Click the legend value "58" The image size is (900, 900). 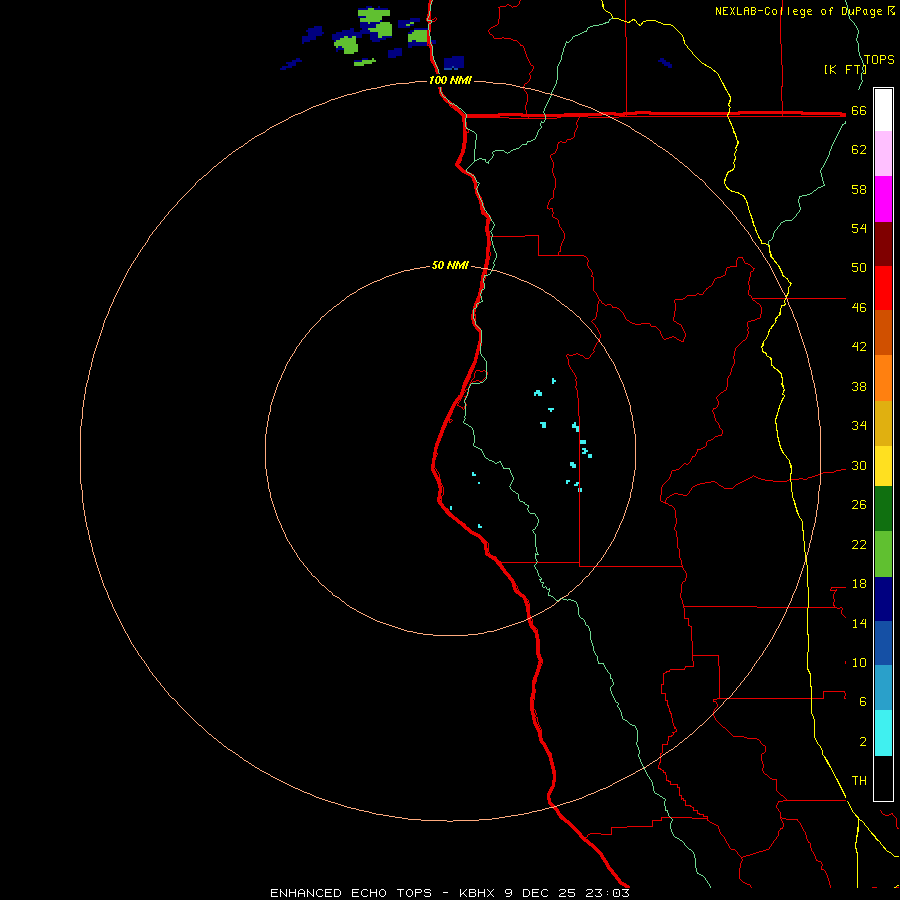[x=859, y=189]
